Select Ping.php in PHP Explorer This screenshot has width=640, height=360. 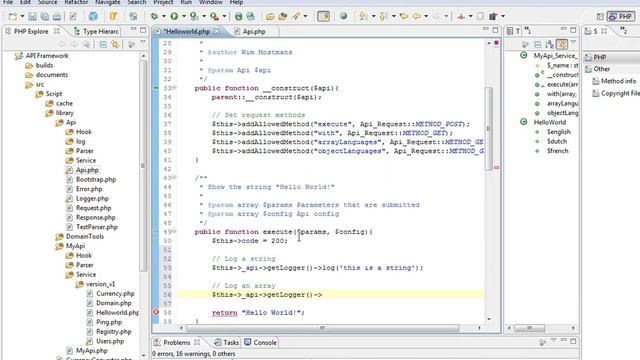pyautogui.click(x=109, y=322)
